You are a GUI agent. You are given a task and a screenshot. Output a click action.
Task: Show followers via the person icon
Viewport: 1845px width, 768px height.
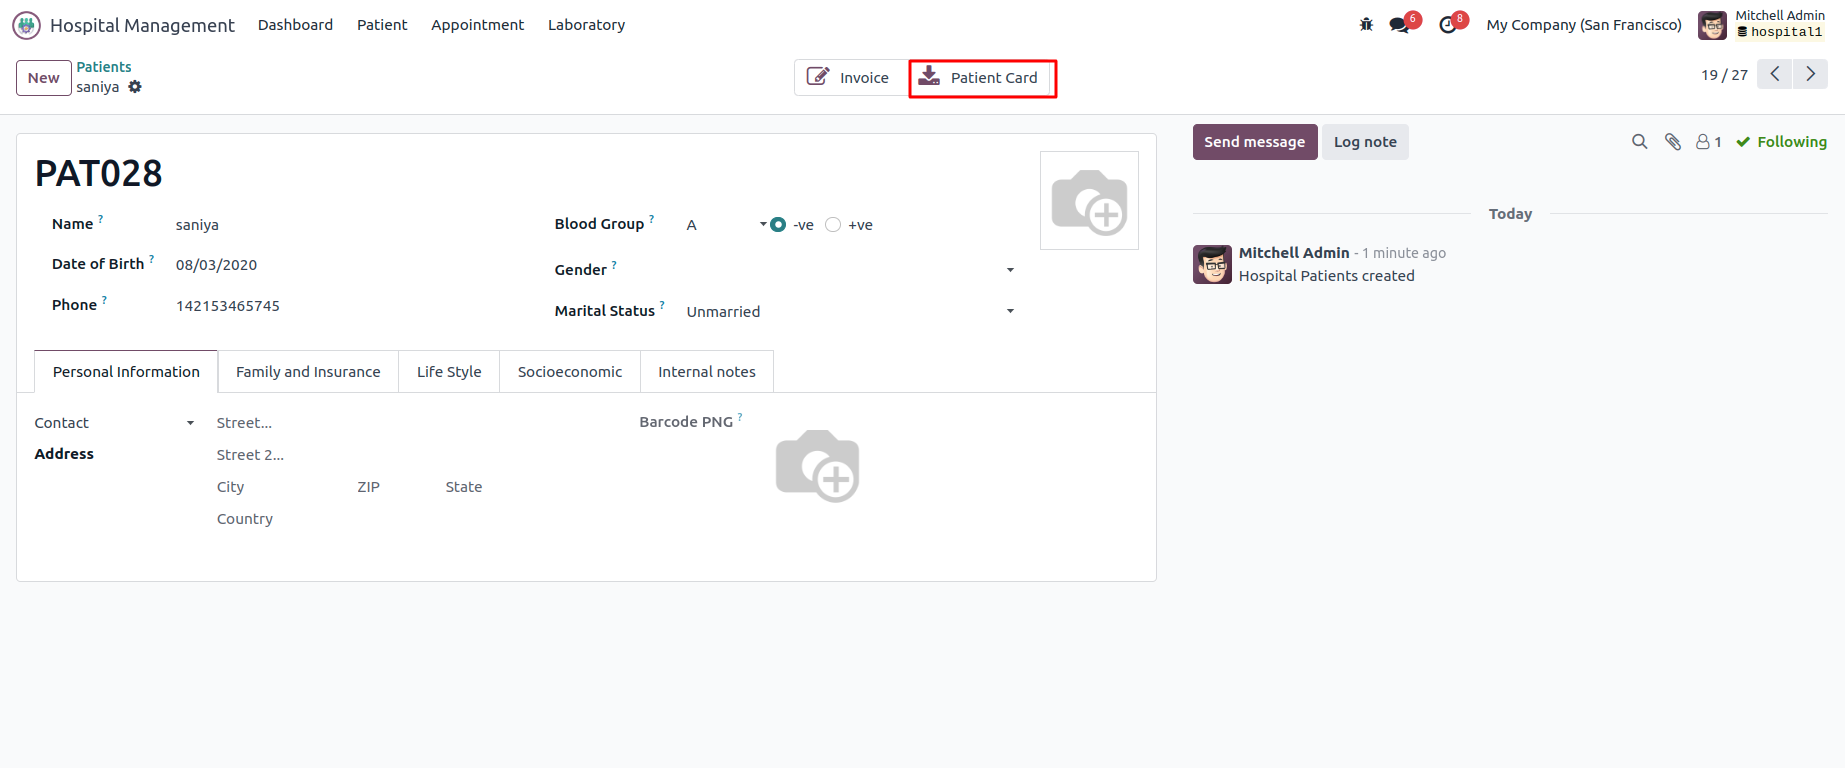1708,142
